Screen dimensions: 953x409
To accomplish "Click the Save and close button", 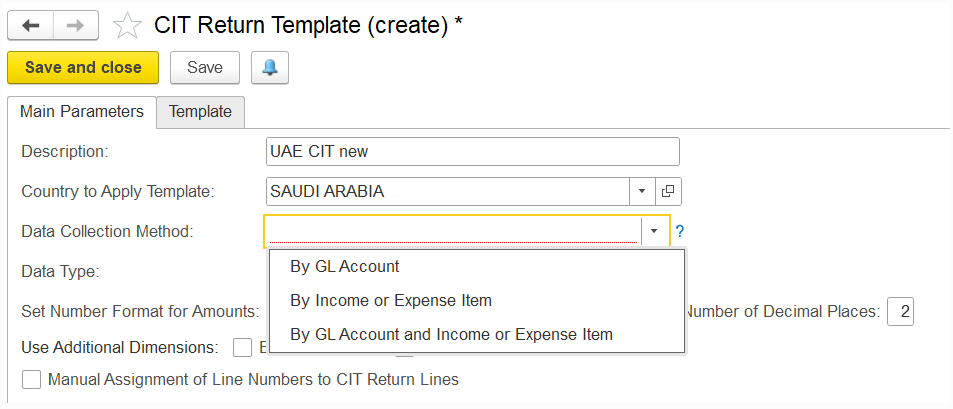I will point(83,67).
